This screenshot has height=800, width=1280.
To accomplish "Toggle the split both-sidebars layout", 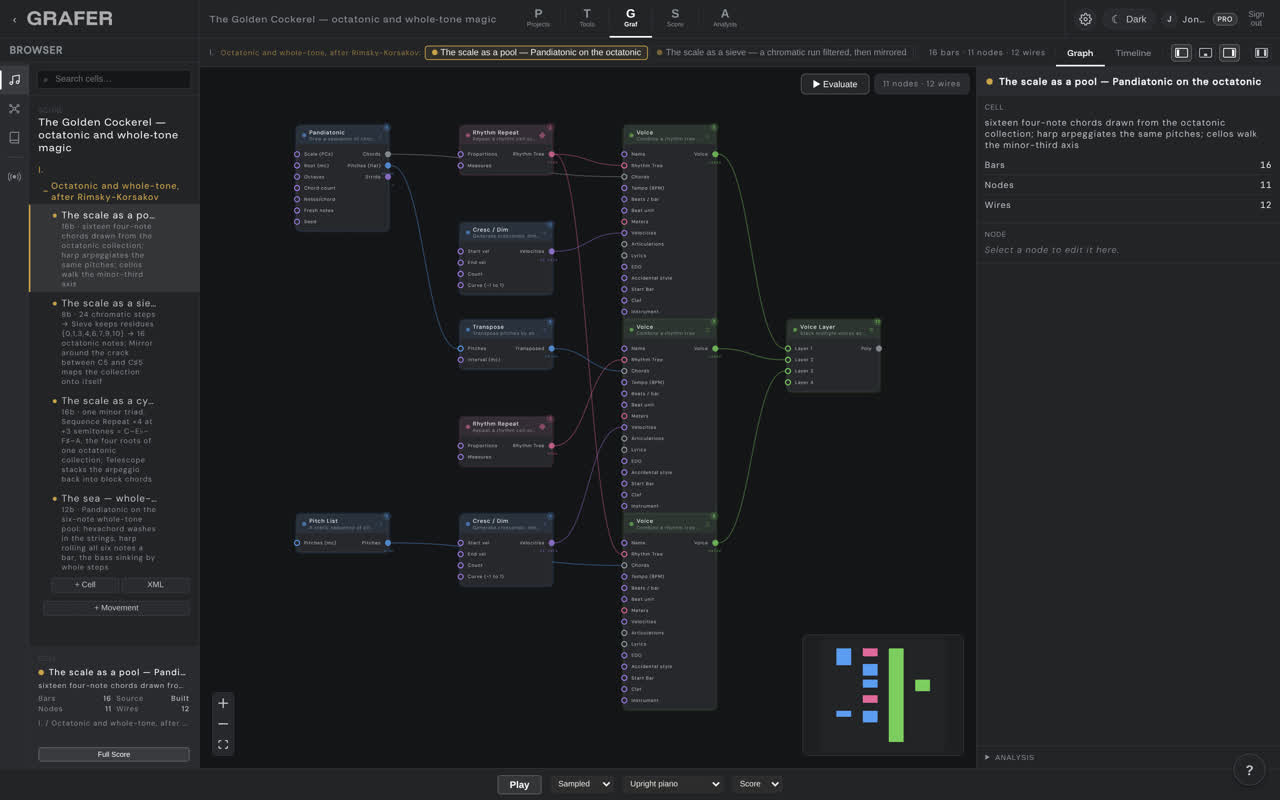I will point(1261,53).
